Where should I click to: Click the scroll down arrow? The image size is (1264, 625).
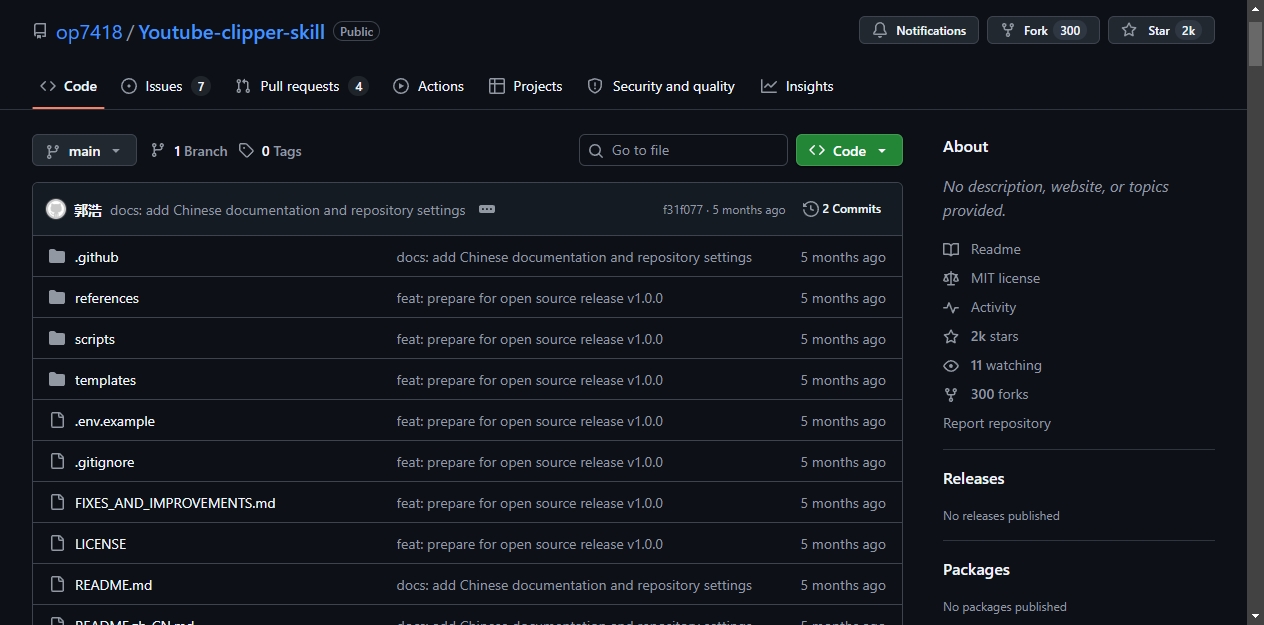coord(1256,616)
